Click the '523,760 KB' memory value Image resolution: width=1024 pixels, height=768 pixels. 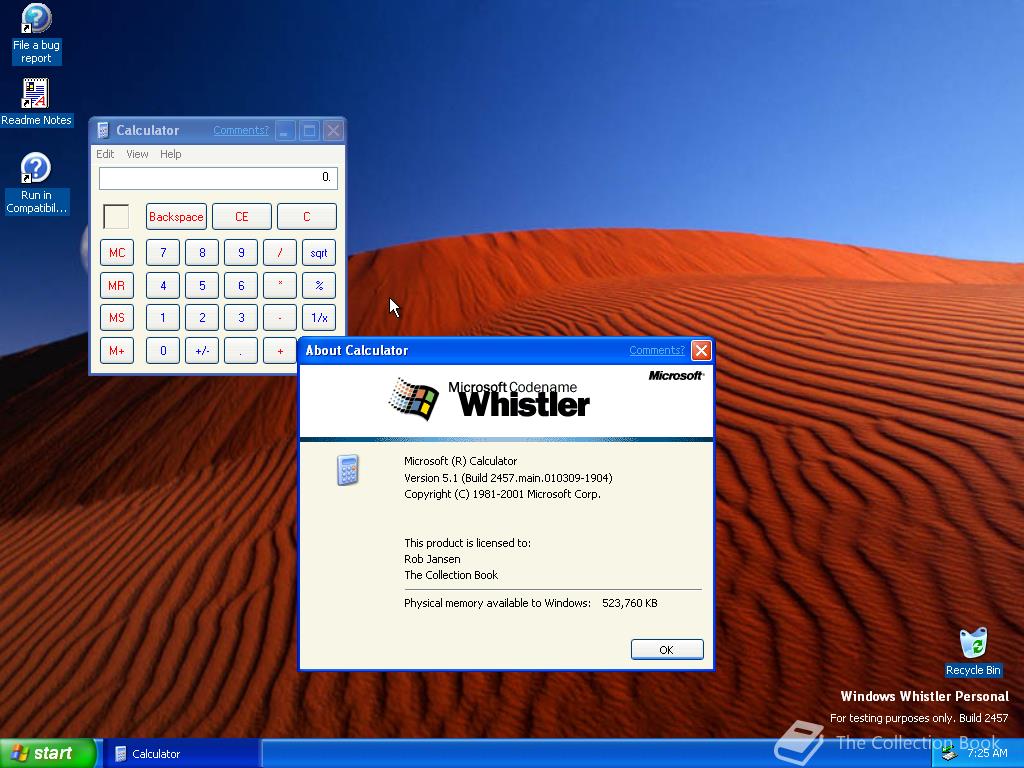(630, 603)
